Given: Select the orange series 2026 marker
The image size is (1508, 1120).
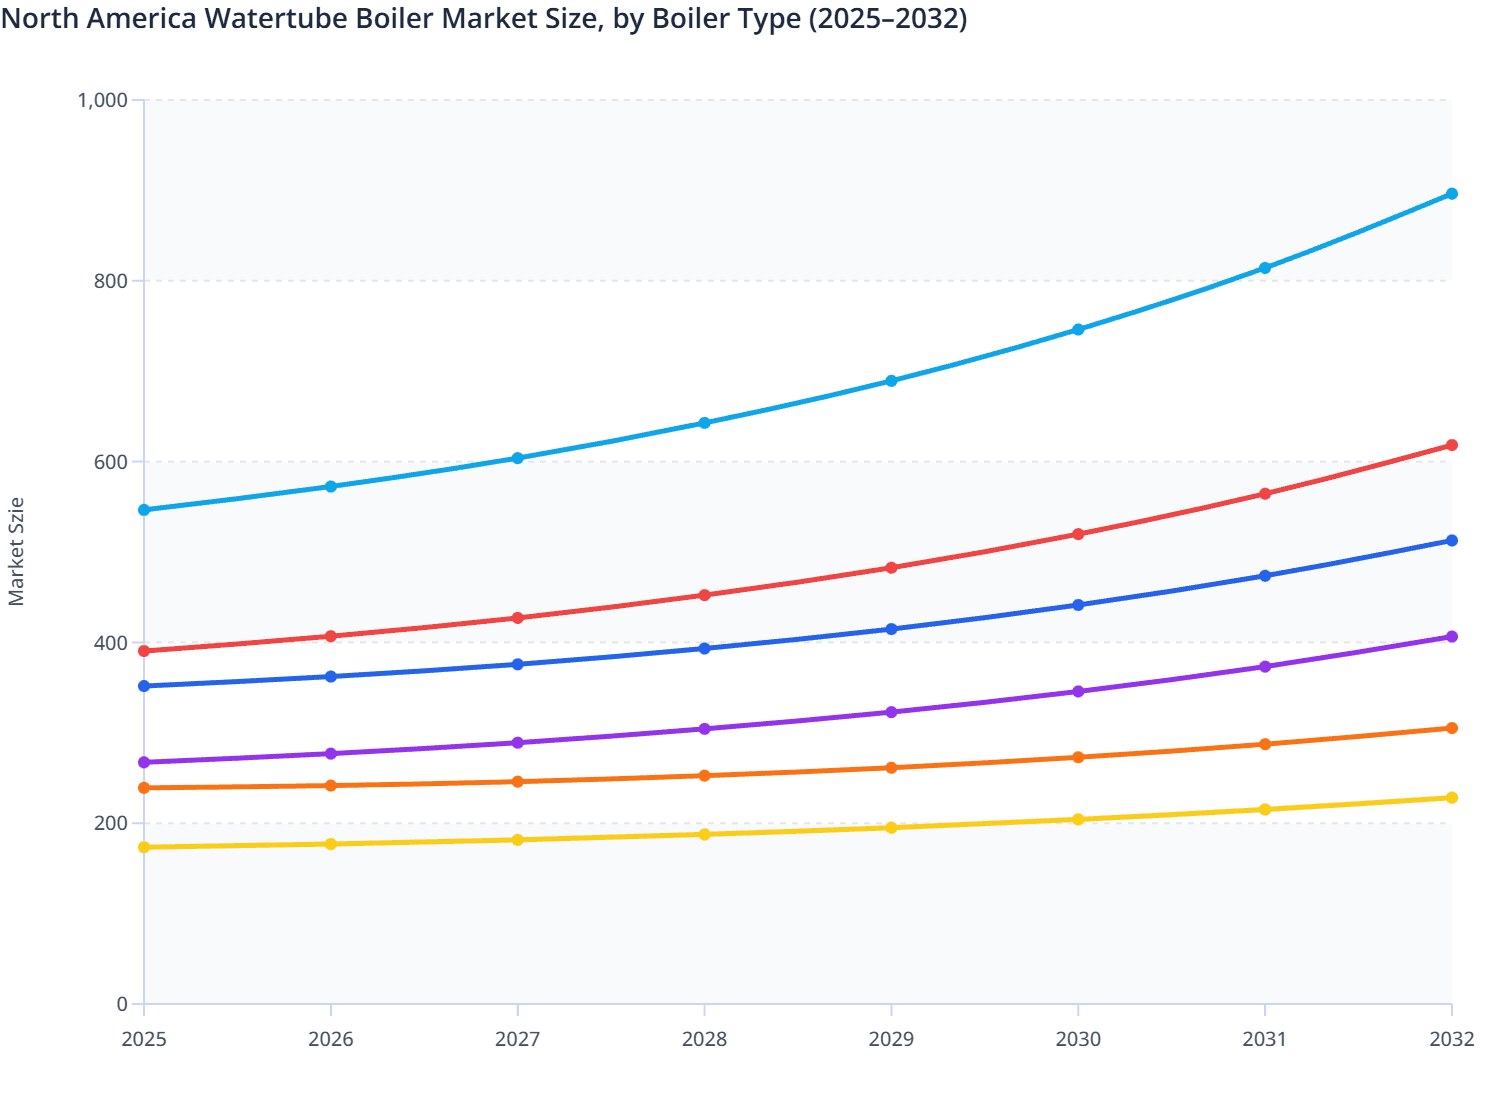Looking at the screenshot, I should pos(331,784).
